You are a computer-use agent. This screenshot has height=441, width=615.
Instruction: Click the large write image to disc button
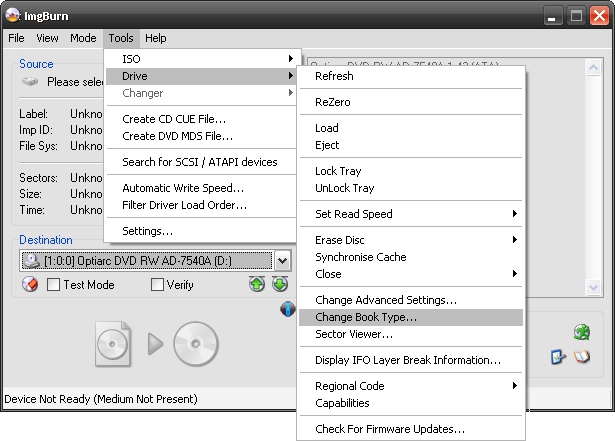(156, 344)
